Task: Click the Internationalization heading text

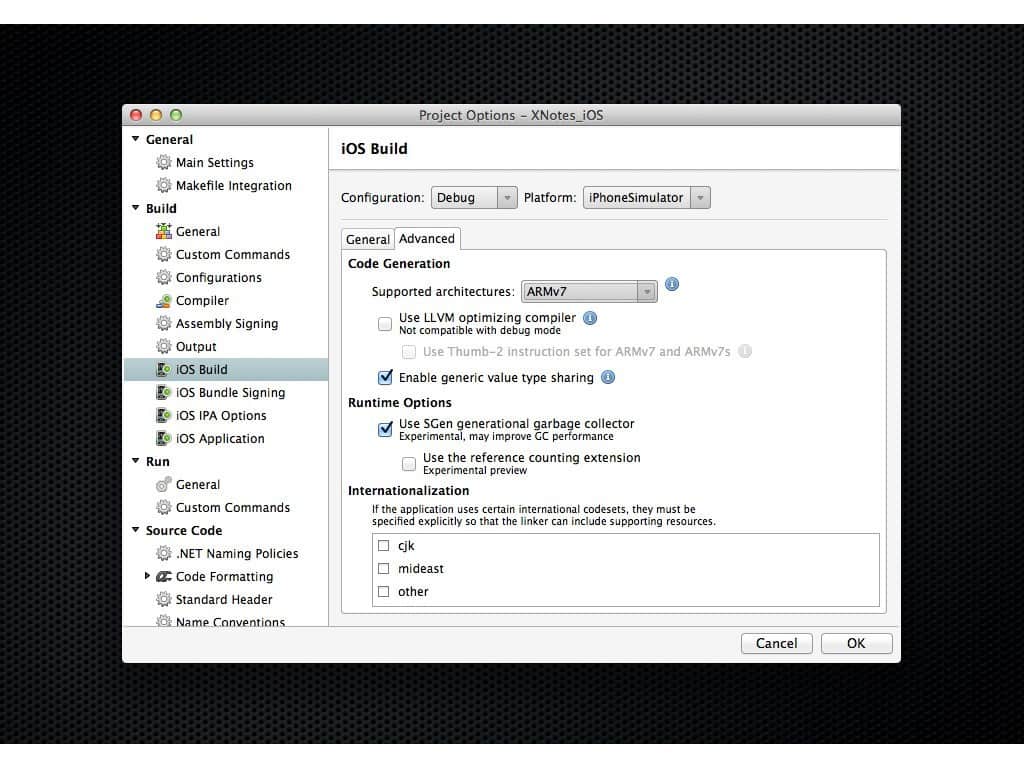Action: coord(408,490)
